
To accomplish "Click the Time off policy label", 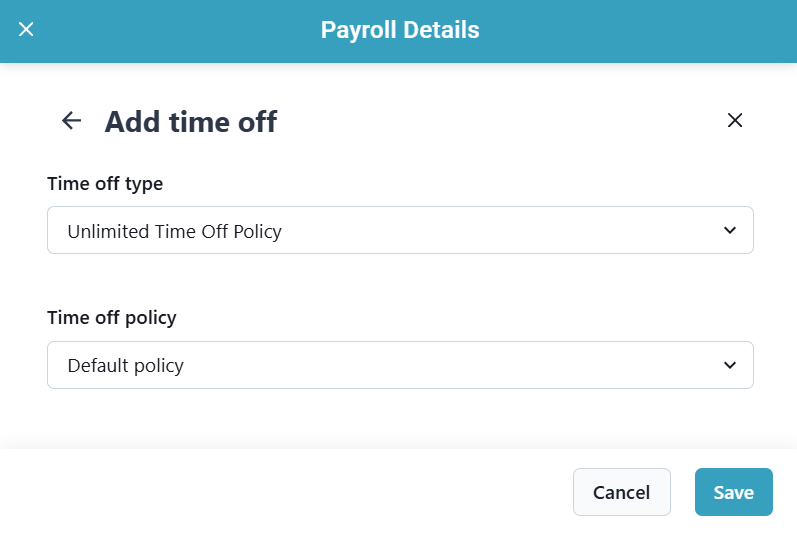I will coord(112,318).
